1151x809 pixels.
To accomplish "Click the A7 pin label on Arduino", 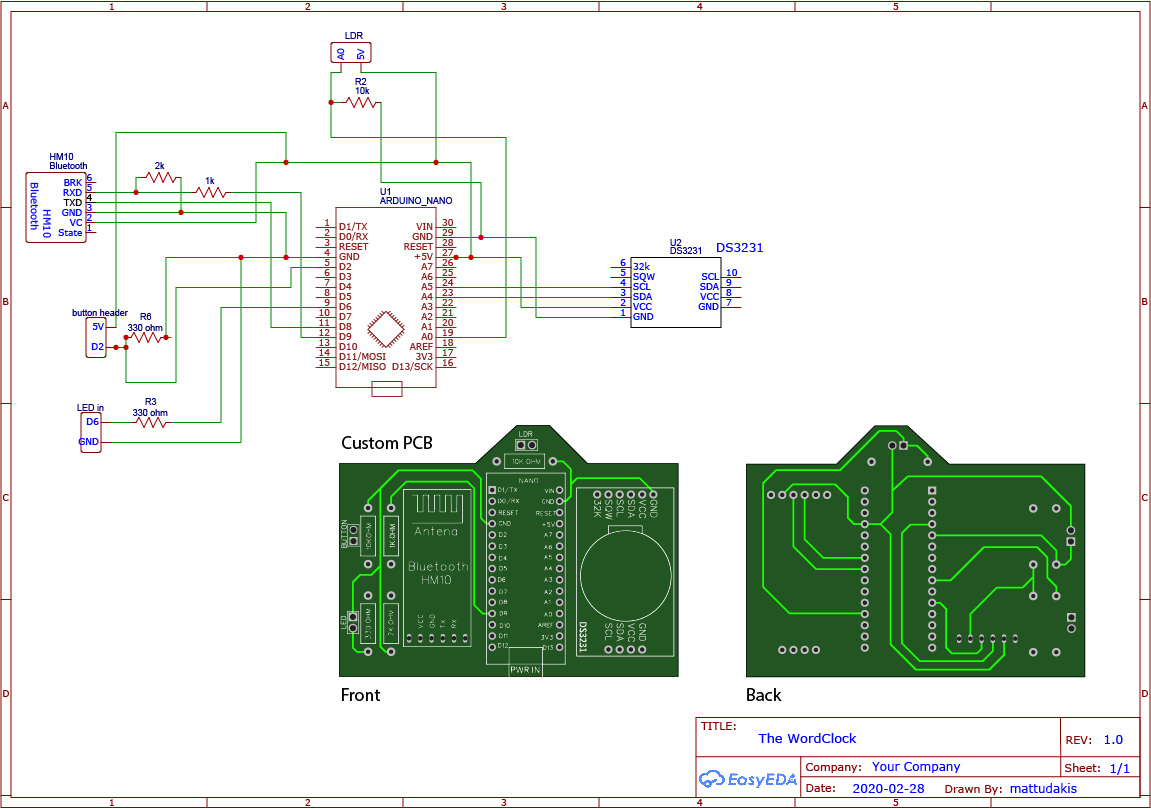I will [x=426, y=266].
